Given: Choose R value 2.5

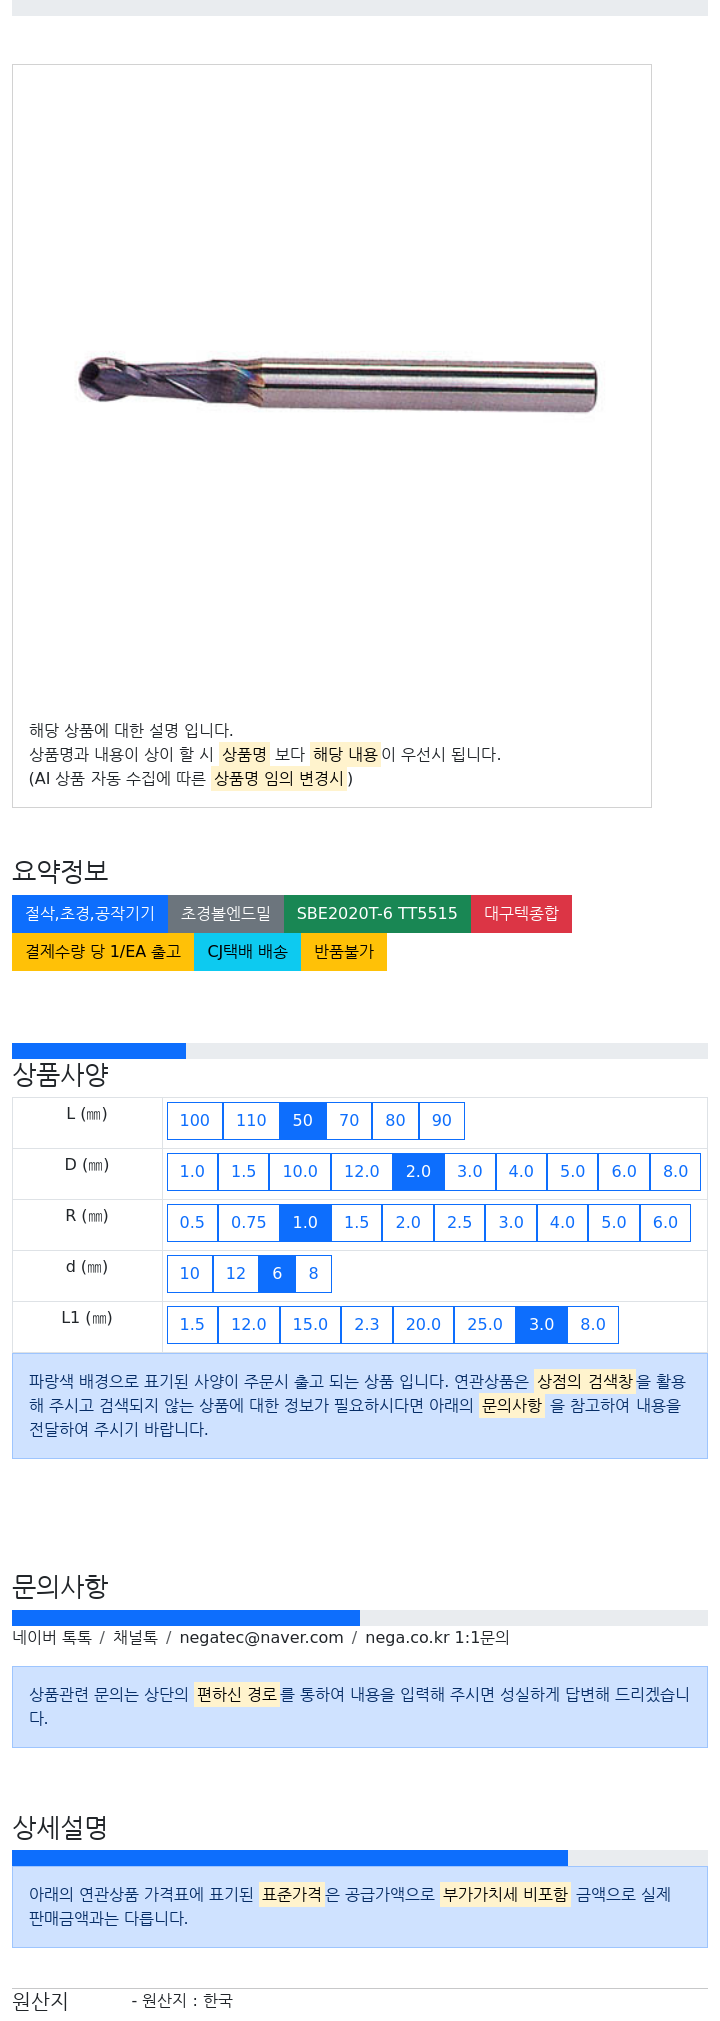Looking at the screenshot, I should point(460,1223).
